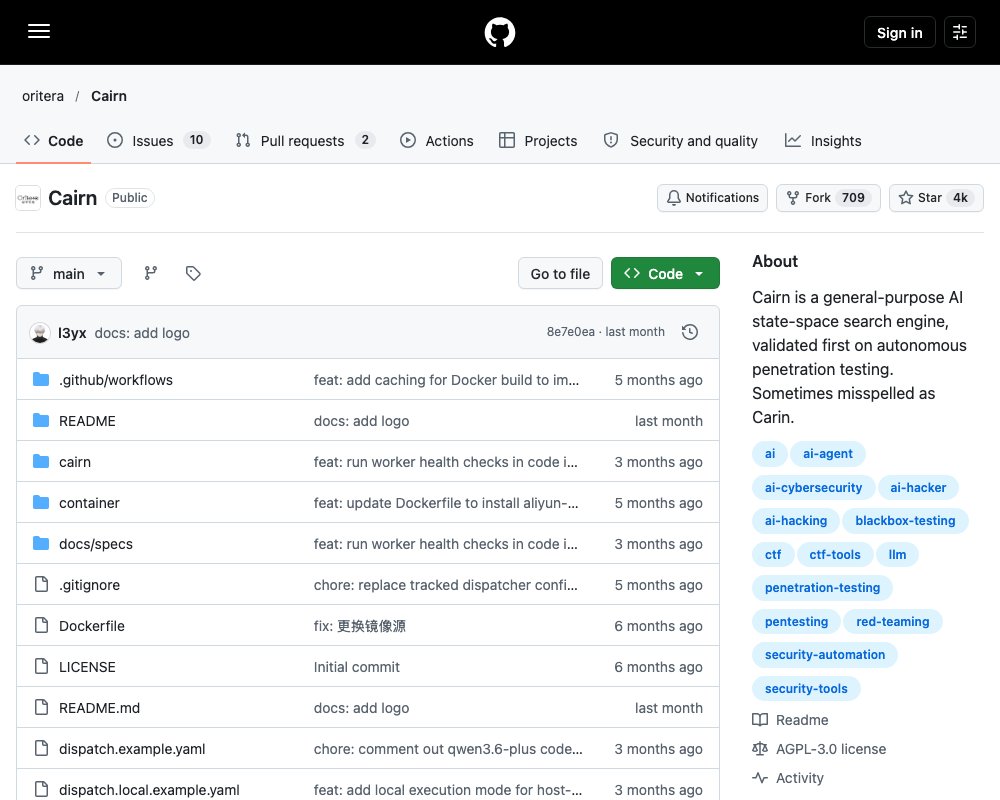This screenshot has height=800, width=1000.
Task: Open dispatch.example.yaml file
Action: tap(132, 749)
